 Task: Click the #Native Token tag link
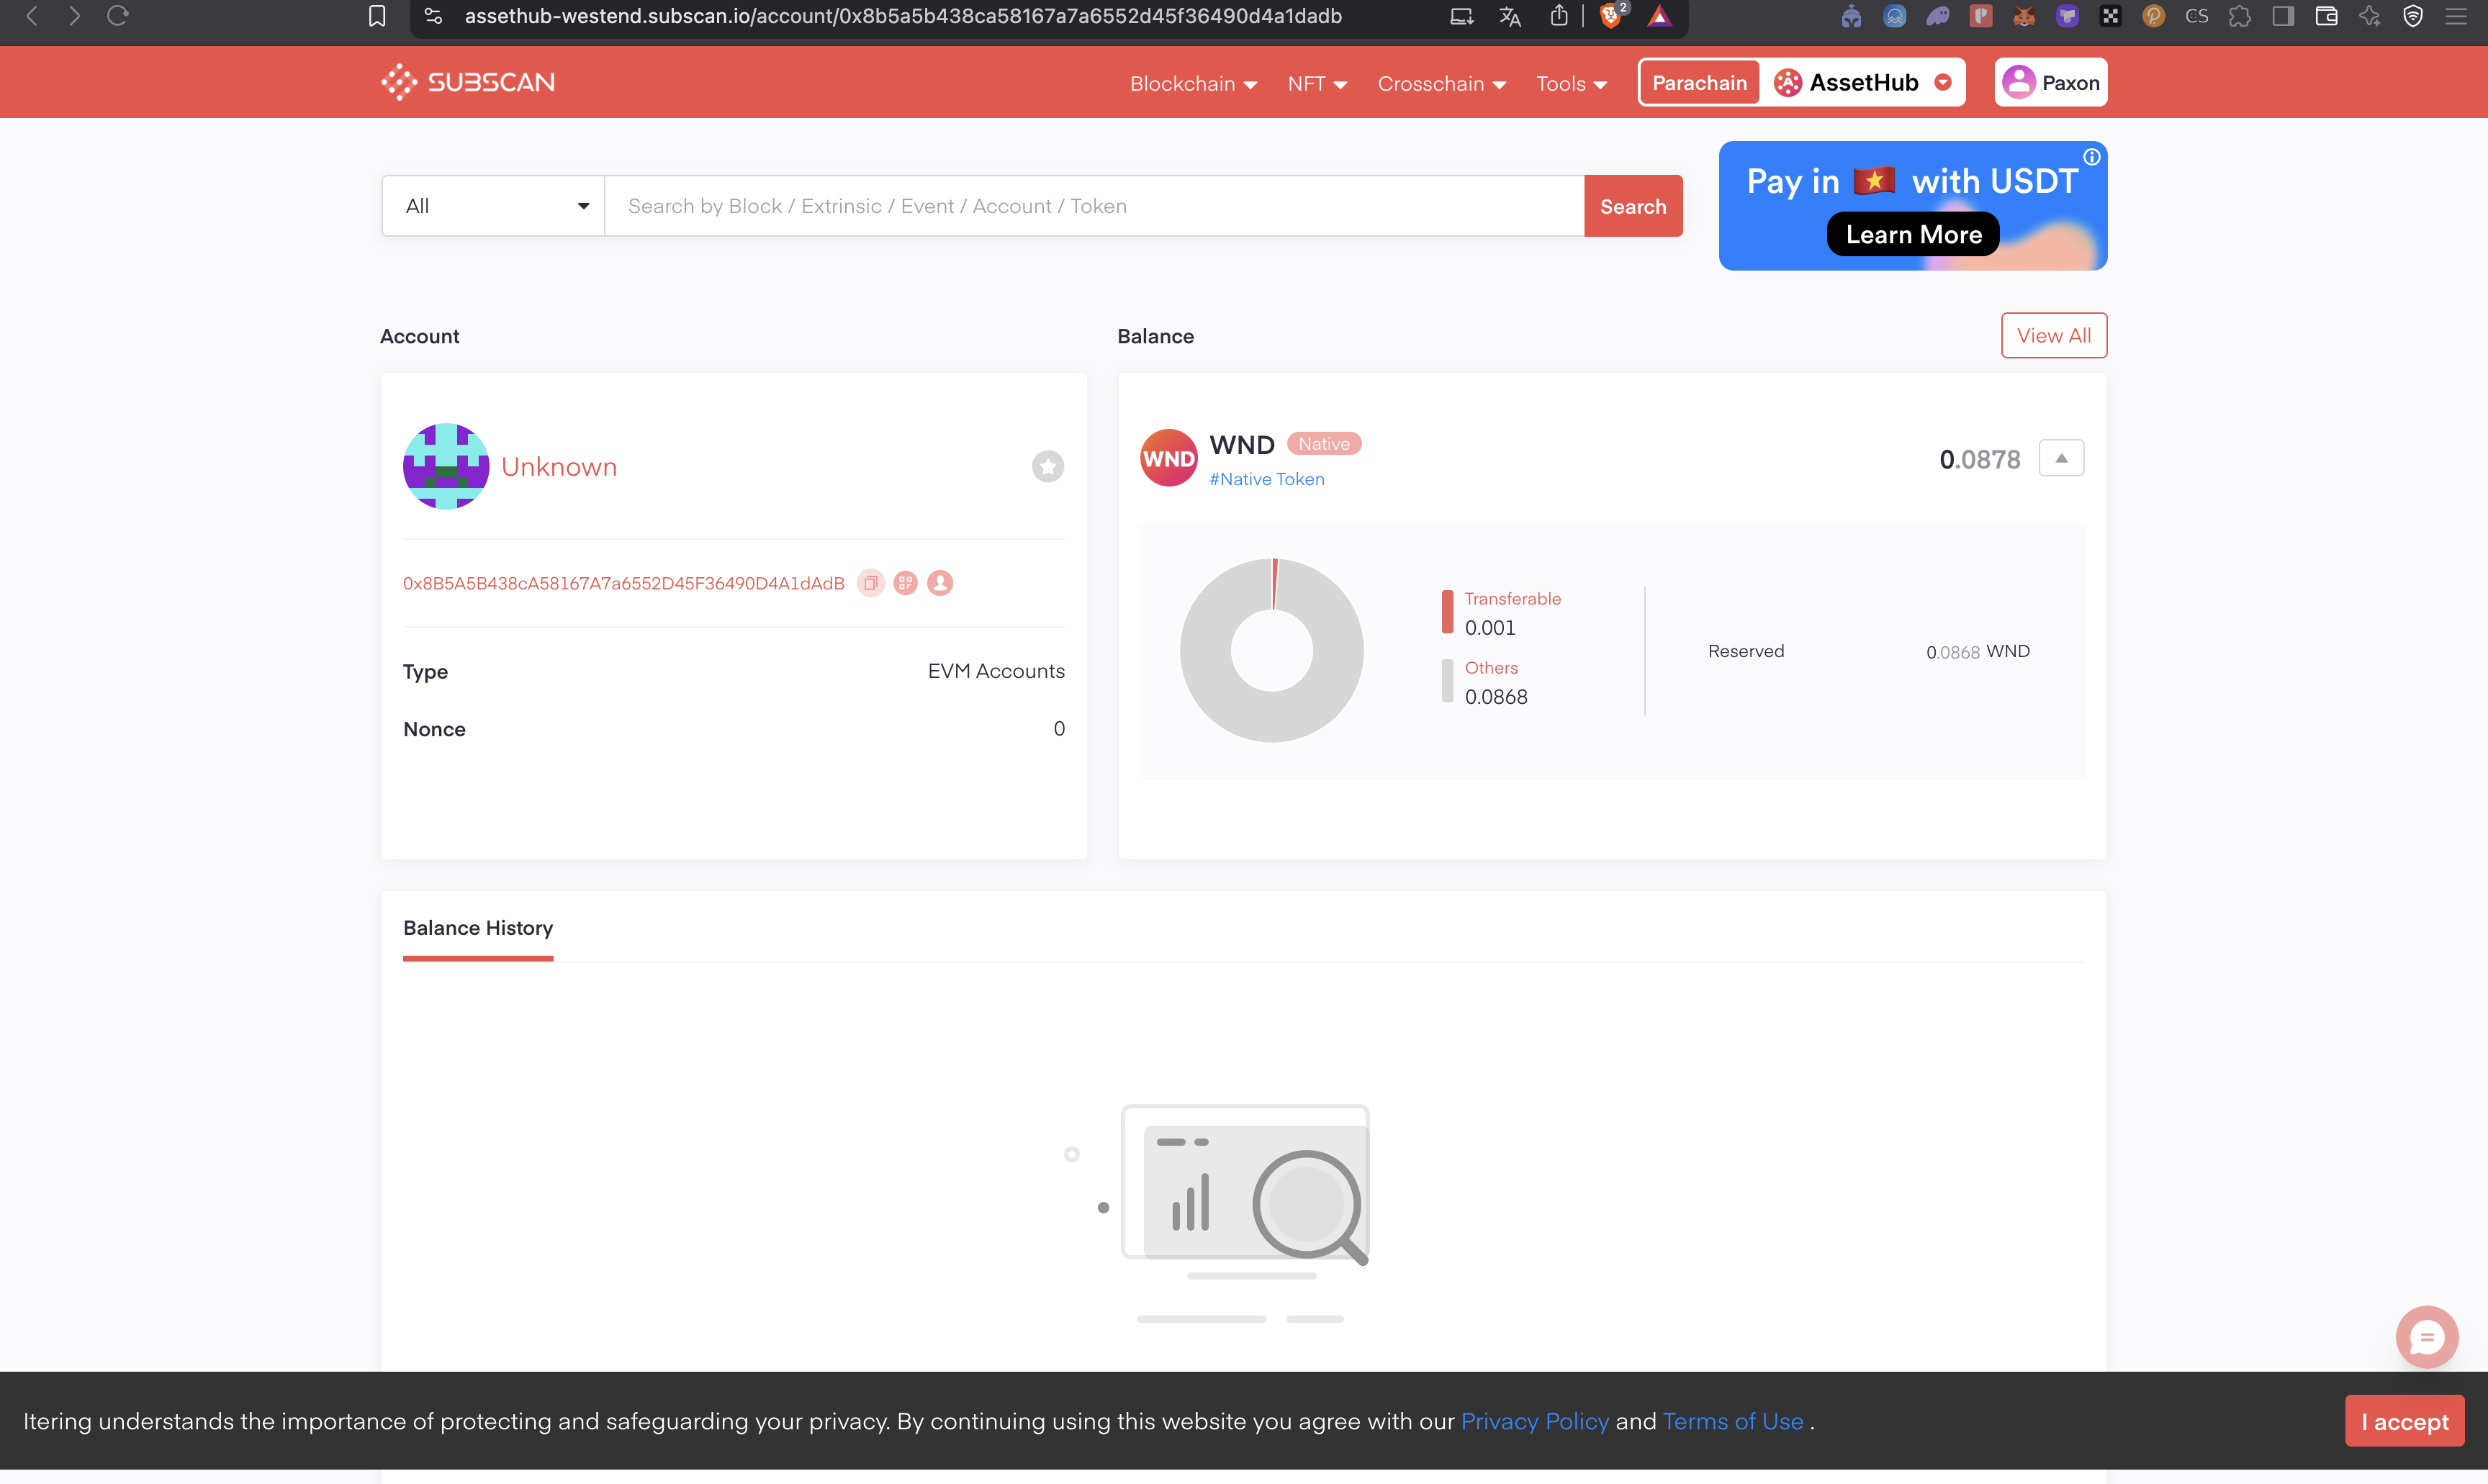[1266, 479]
